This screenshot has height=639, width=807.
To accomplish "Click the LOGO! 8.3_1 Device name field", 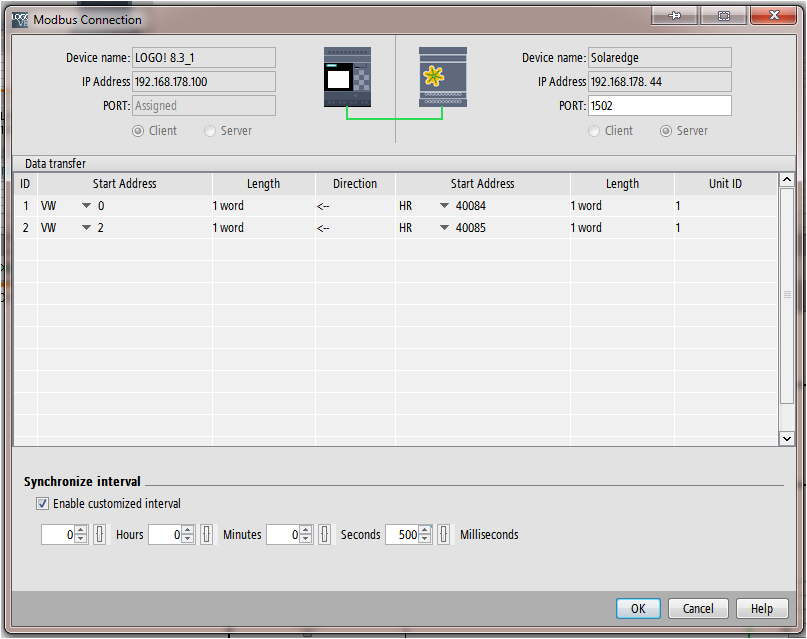I will coord(204,58).
